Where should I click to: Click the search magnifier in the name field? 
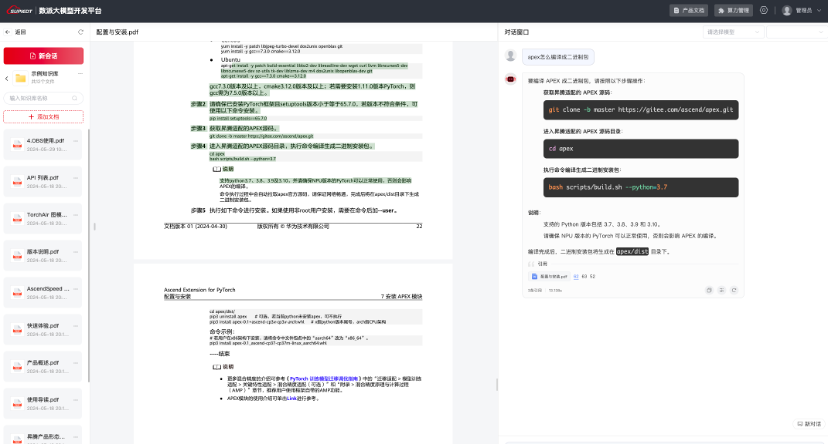(75, 98)
